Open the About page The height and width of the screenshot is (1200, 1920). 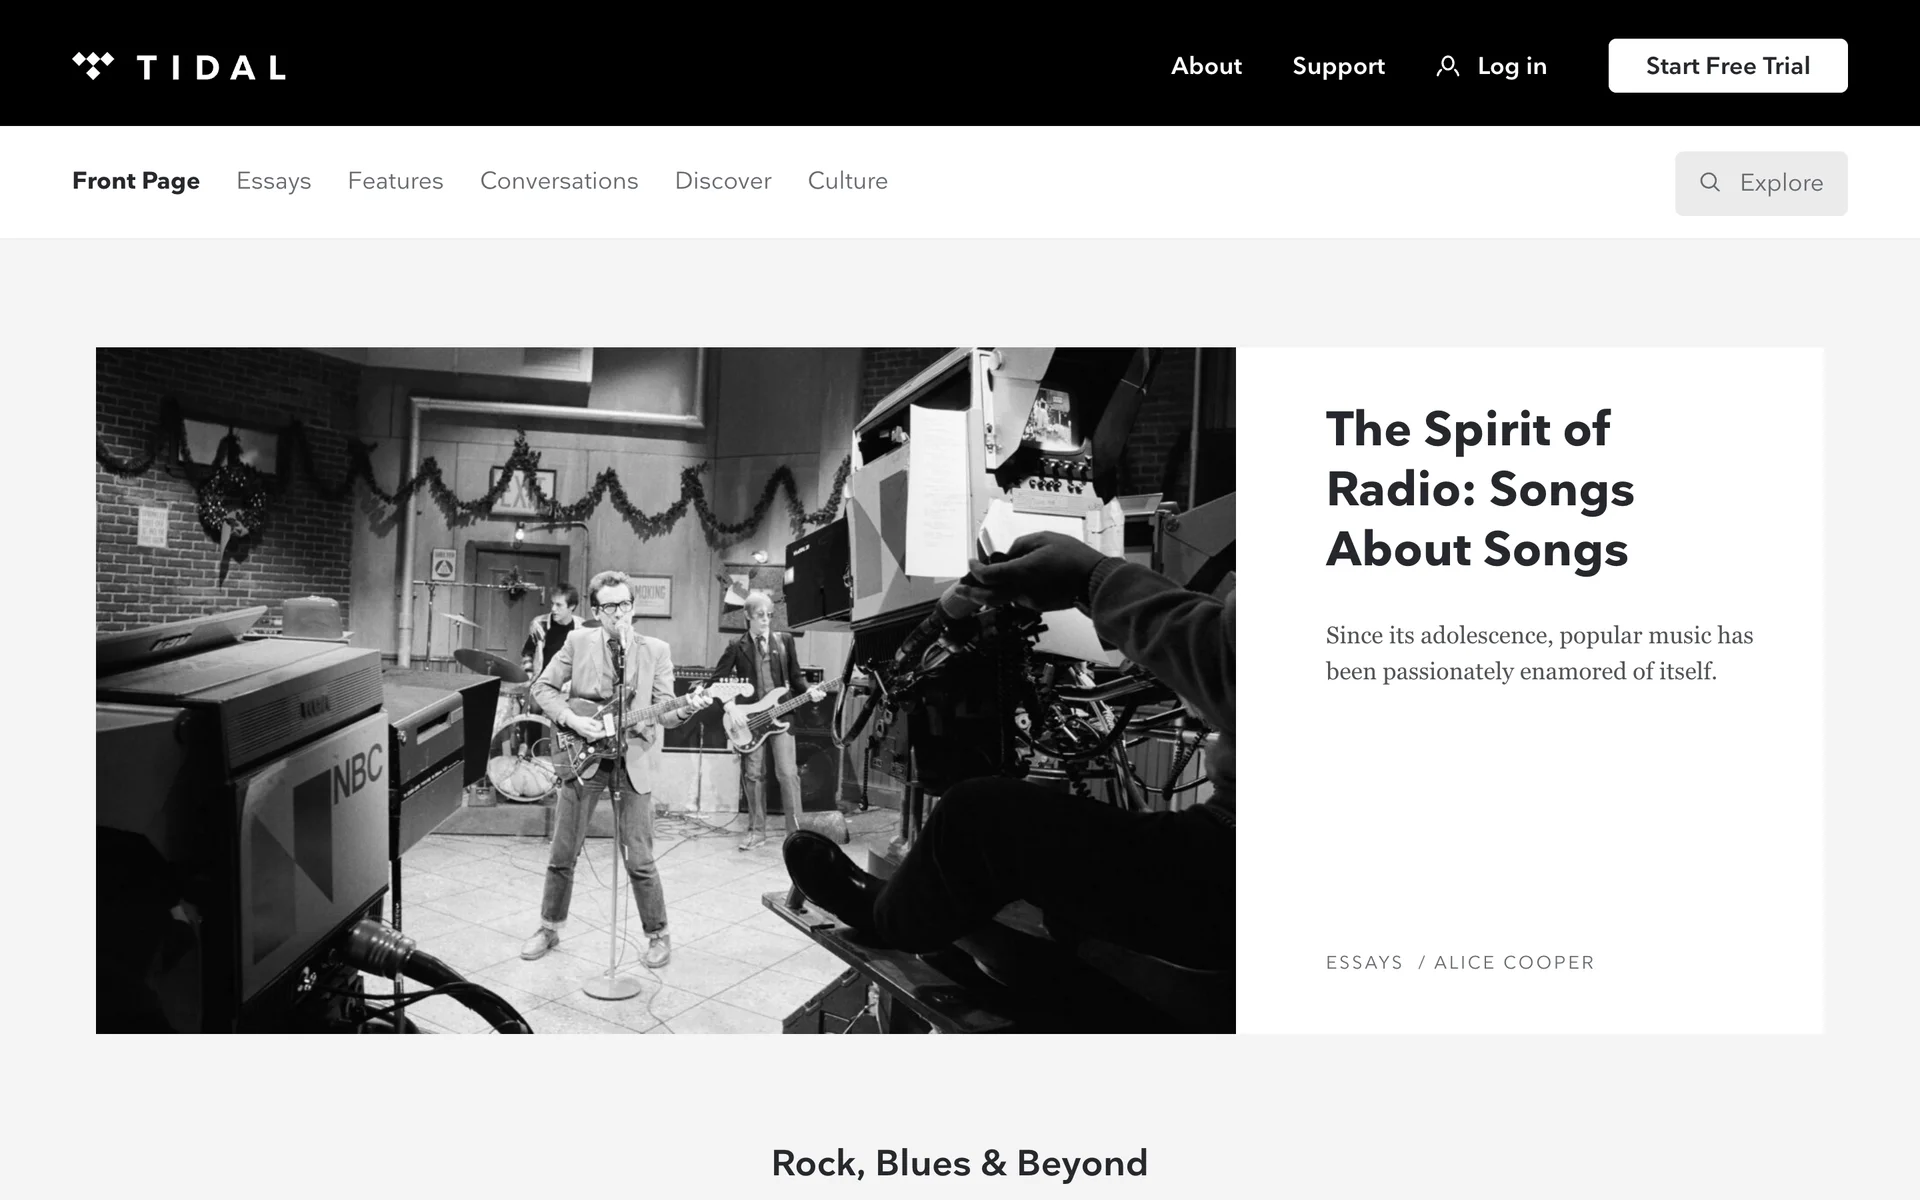(x=1206, y=66)
